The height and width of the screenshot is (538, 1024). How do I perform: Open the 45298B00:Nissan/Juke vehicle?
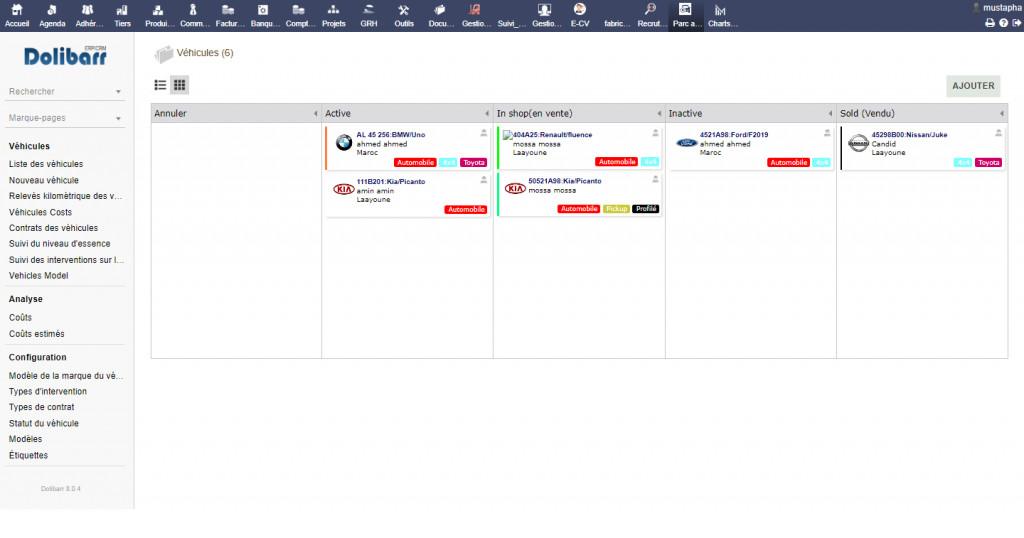tap(909, 134)
